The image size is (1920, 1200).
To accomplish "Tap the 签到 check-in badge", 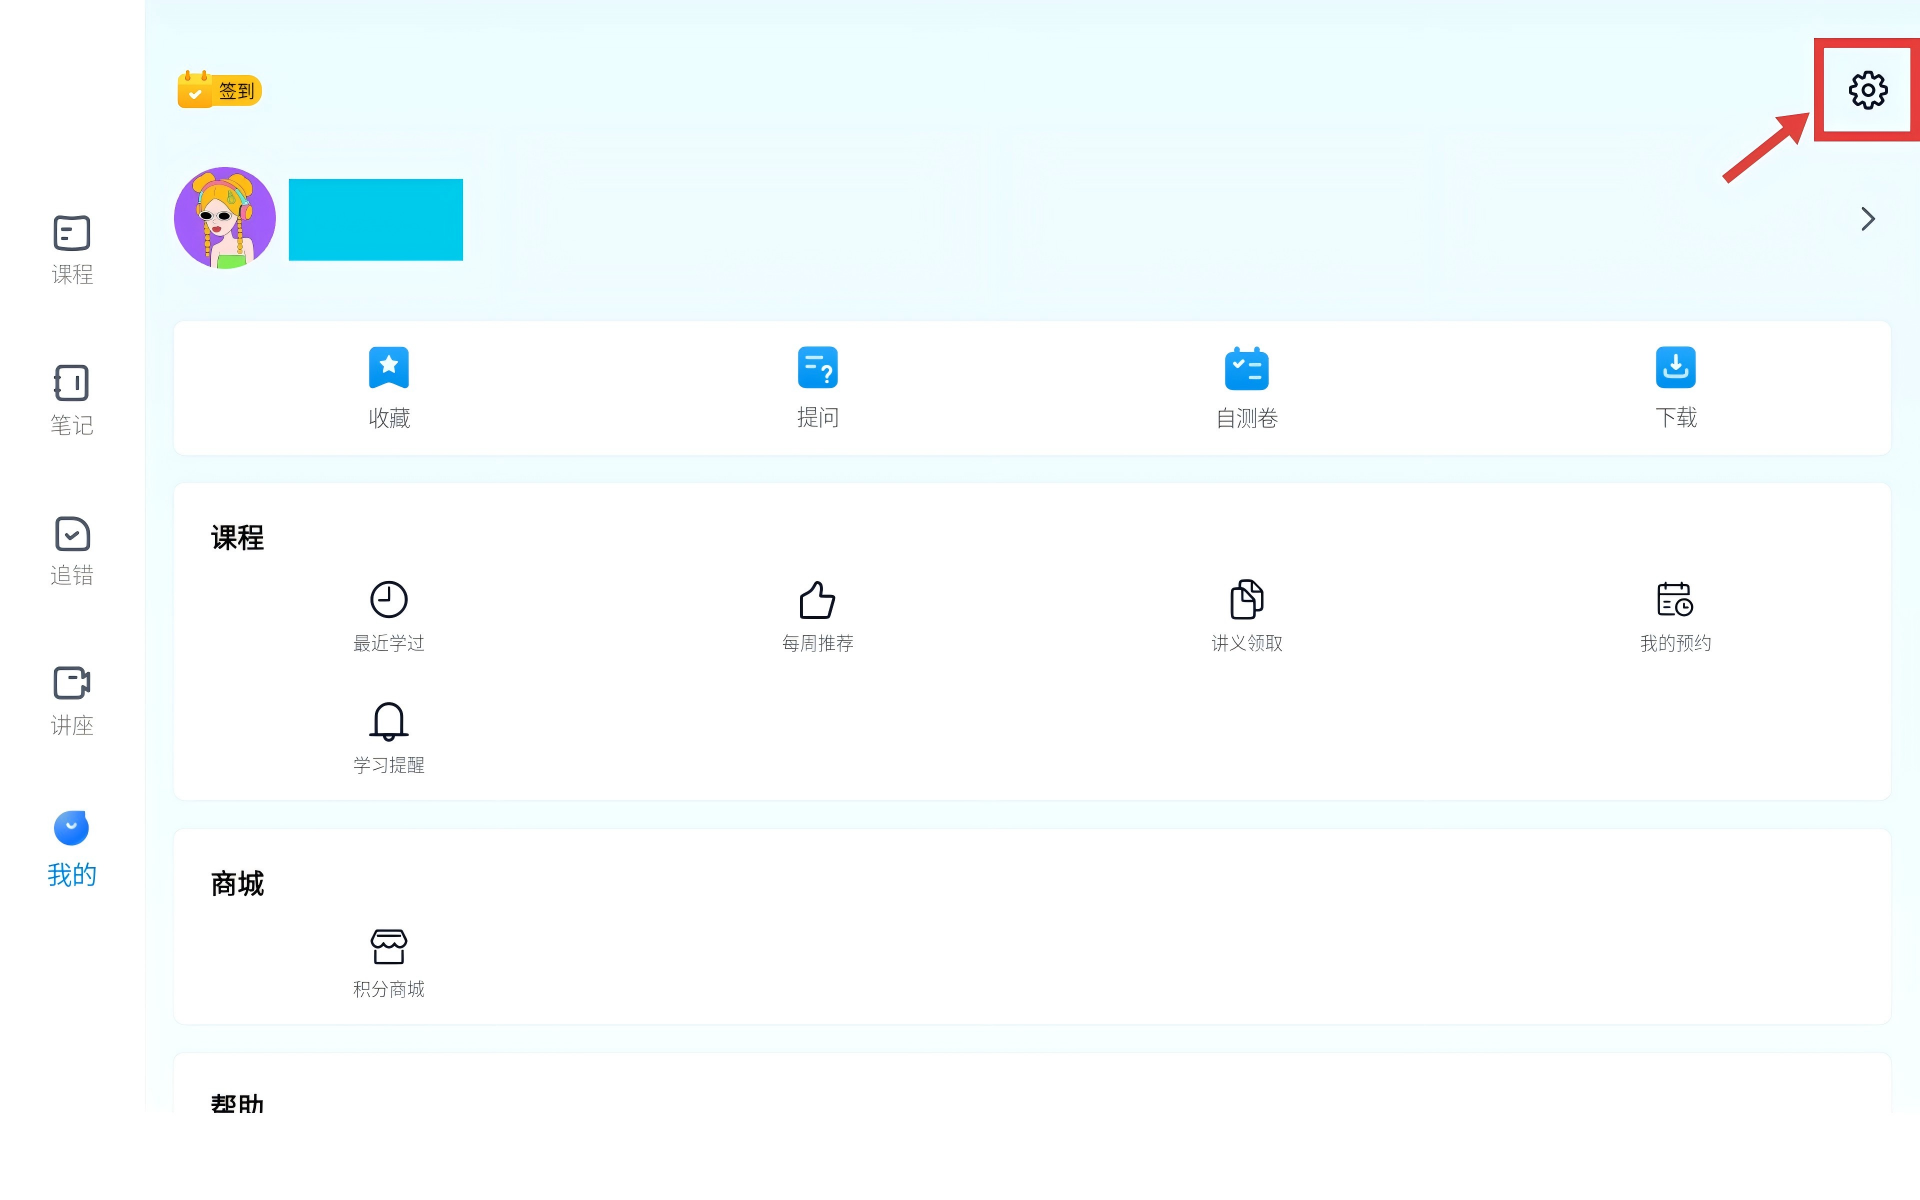I will coord(219,90).
